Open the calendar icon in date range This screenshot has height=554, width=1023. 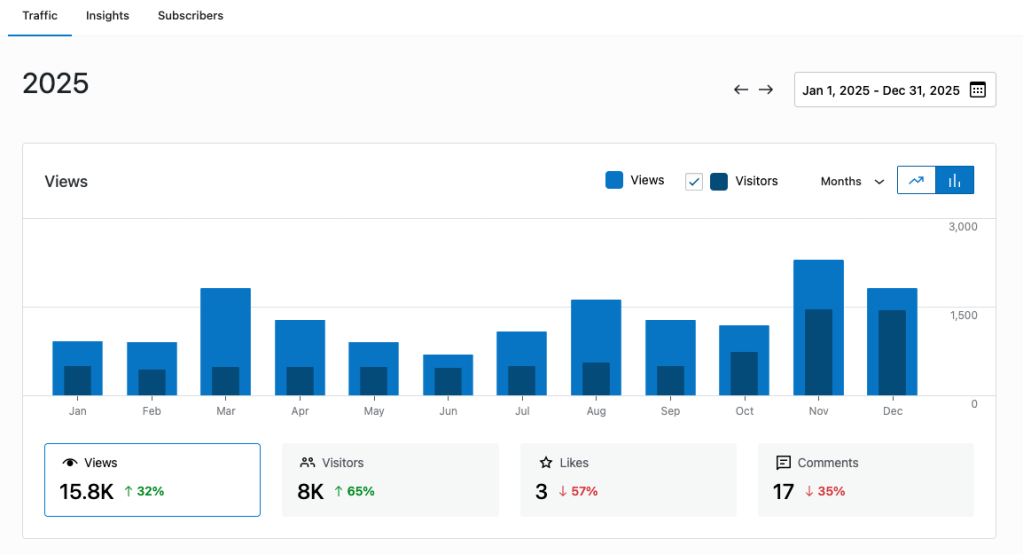point(977,90)
